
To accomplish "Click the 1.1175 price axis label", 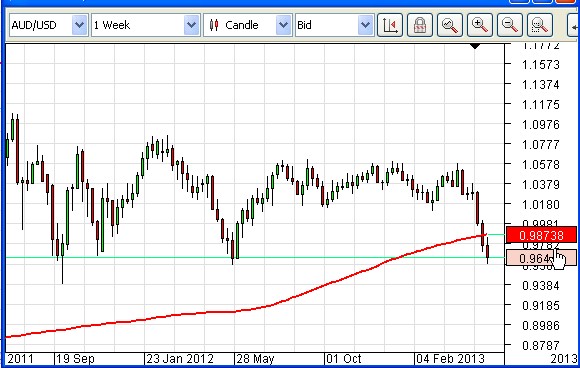I will click(541, 105).
